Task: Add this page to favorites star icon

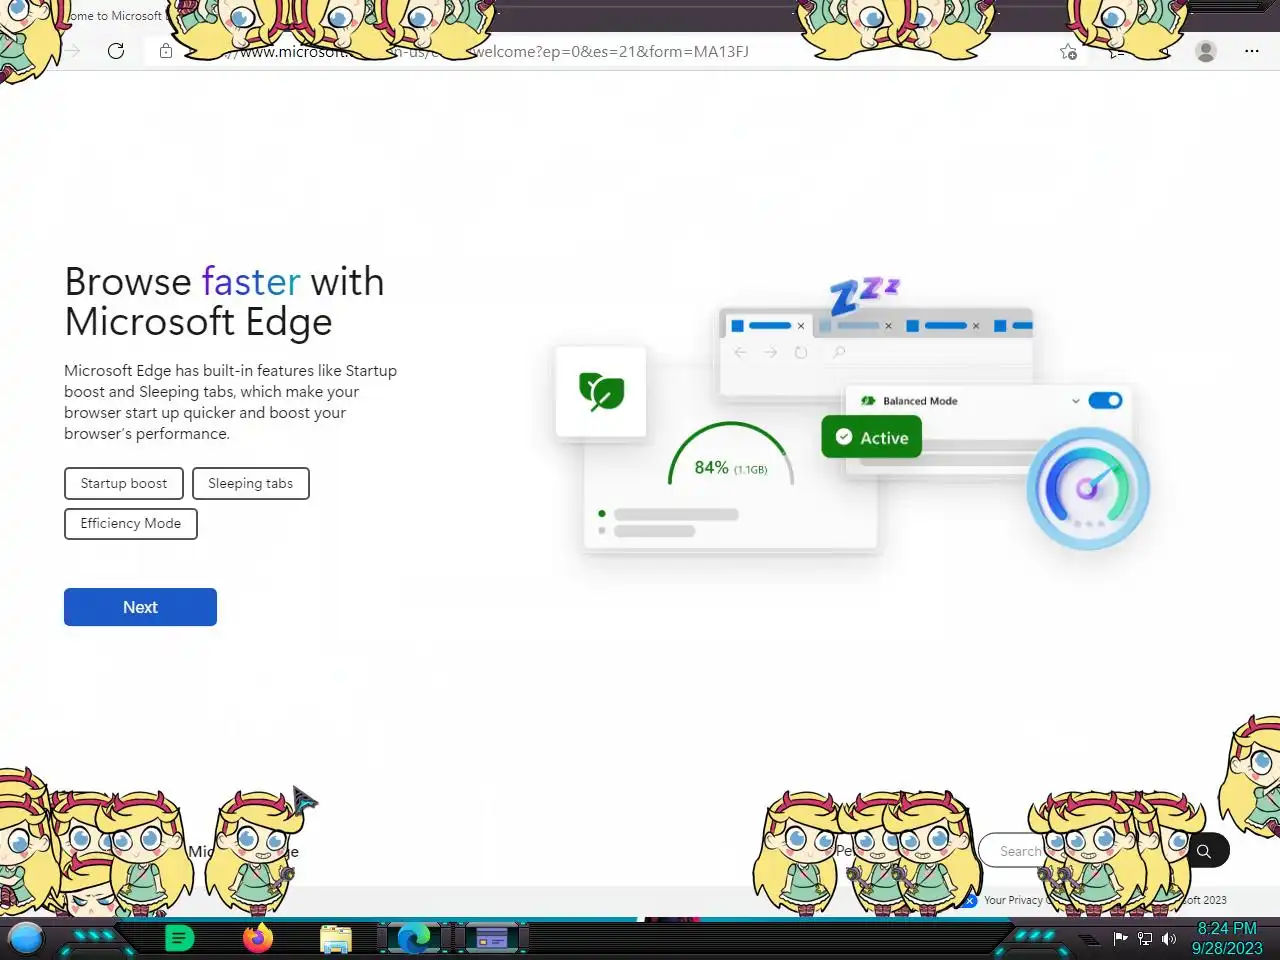Action: tap(1068, 52)
